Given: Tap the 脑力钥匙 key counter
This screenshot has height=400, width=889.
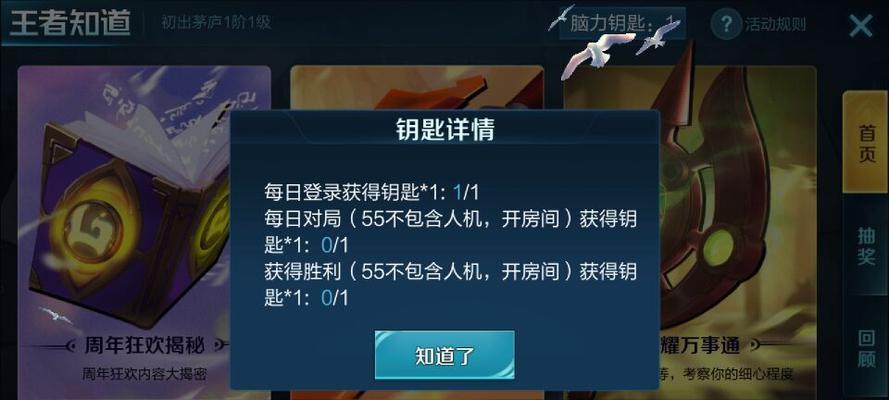Looking at the screenshot, I should 622,24.
